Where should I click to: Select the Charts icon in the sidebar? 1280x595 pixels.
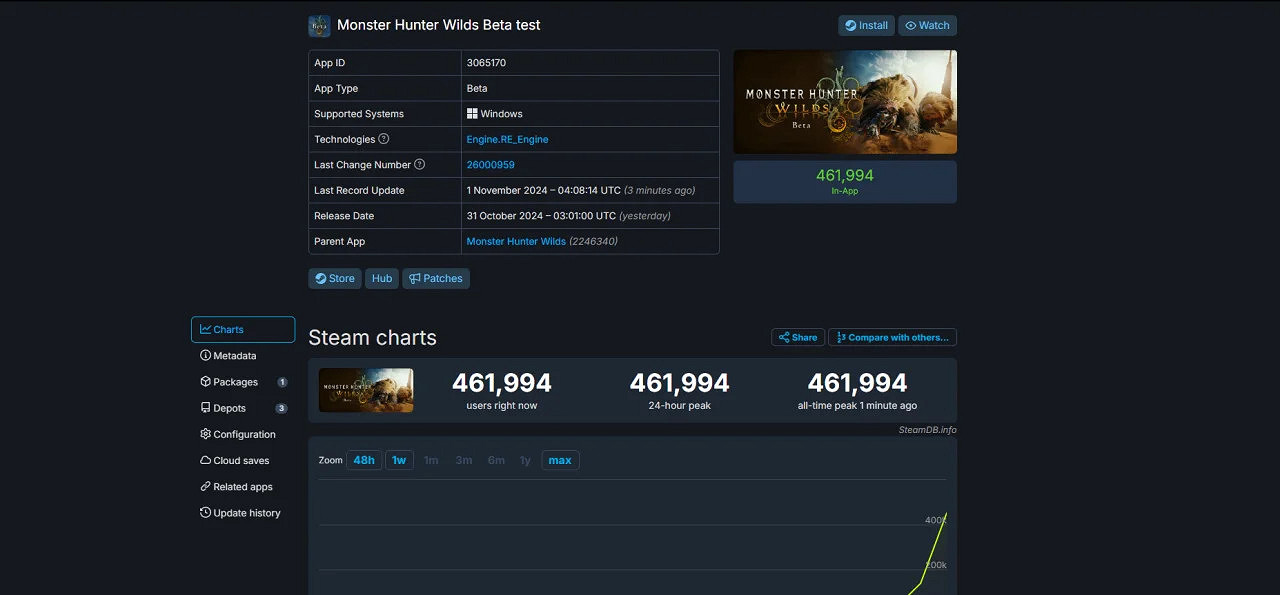(x=207, y=329)
